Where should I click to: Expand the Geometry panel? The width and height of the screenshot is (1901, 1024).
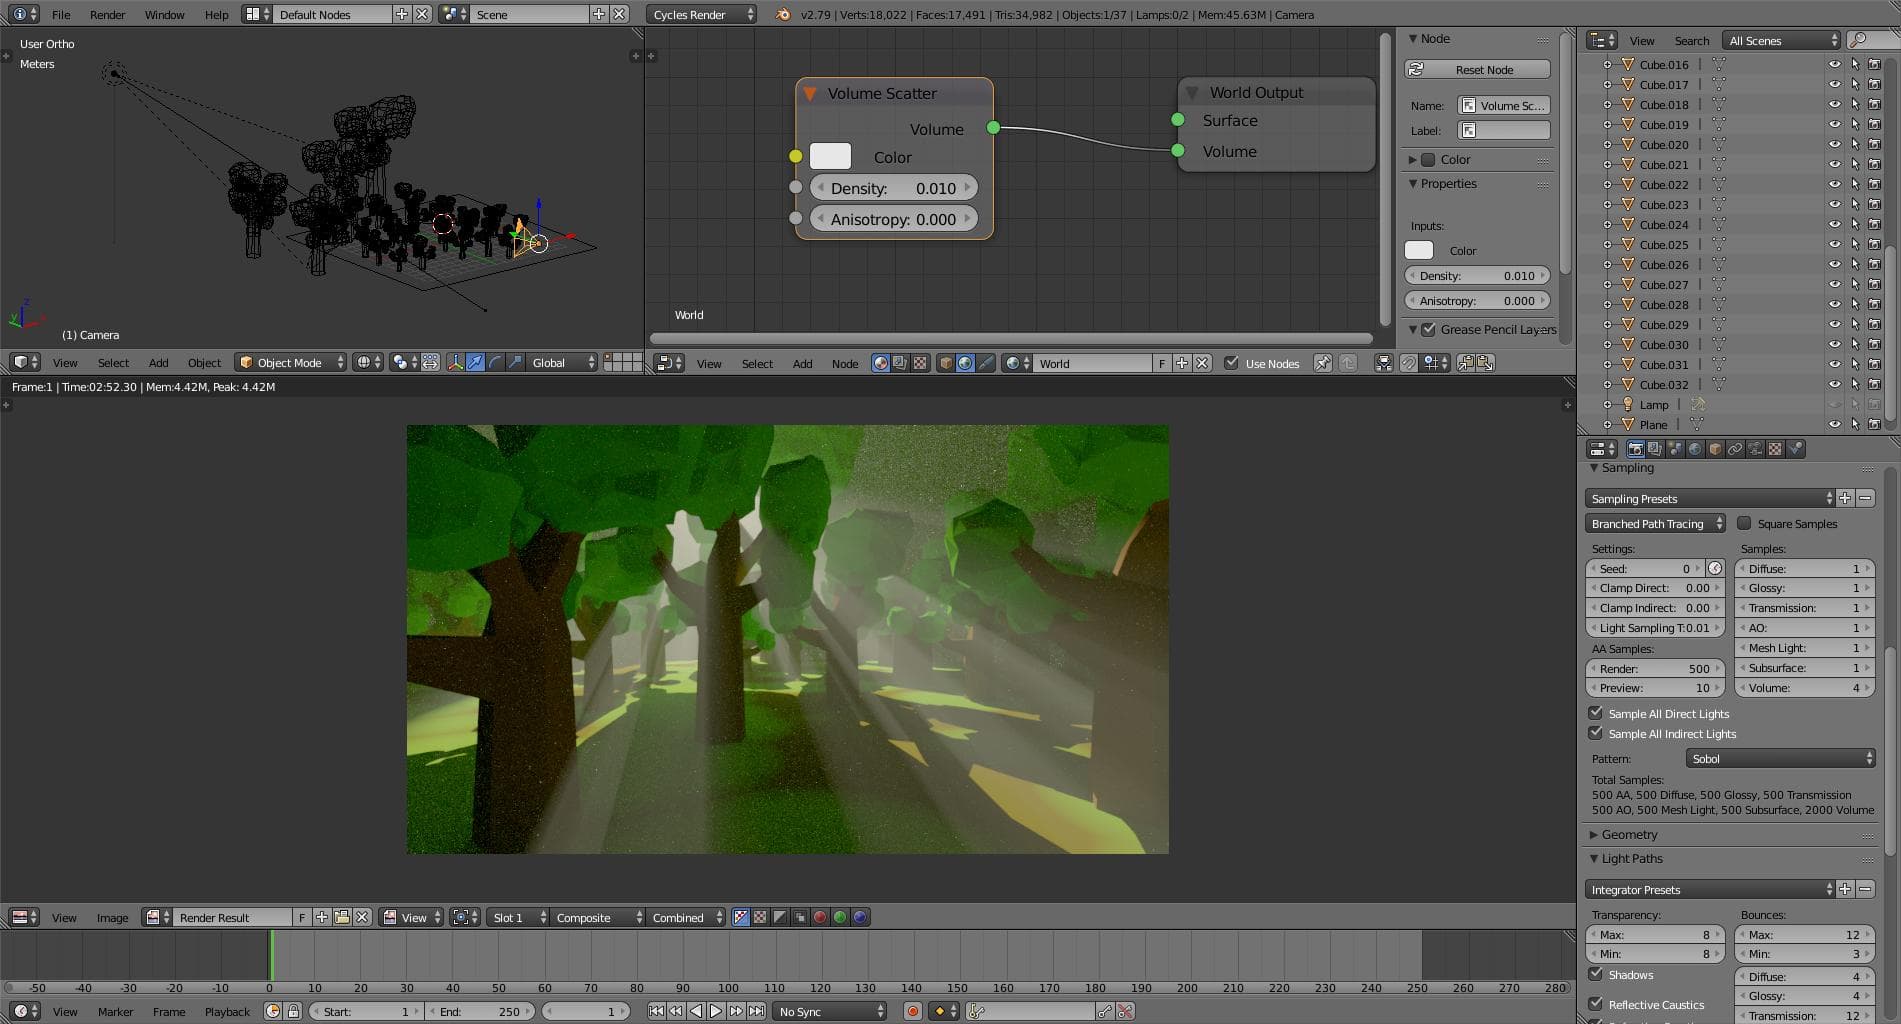pyautogui.click(x=1629, y=834)
